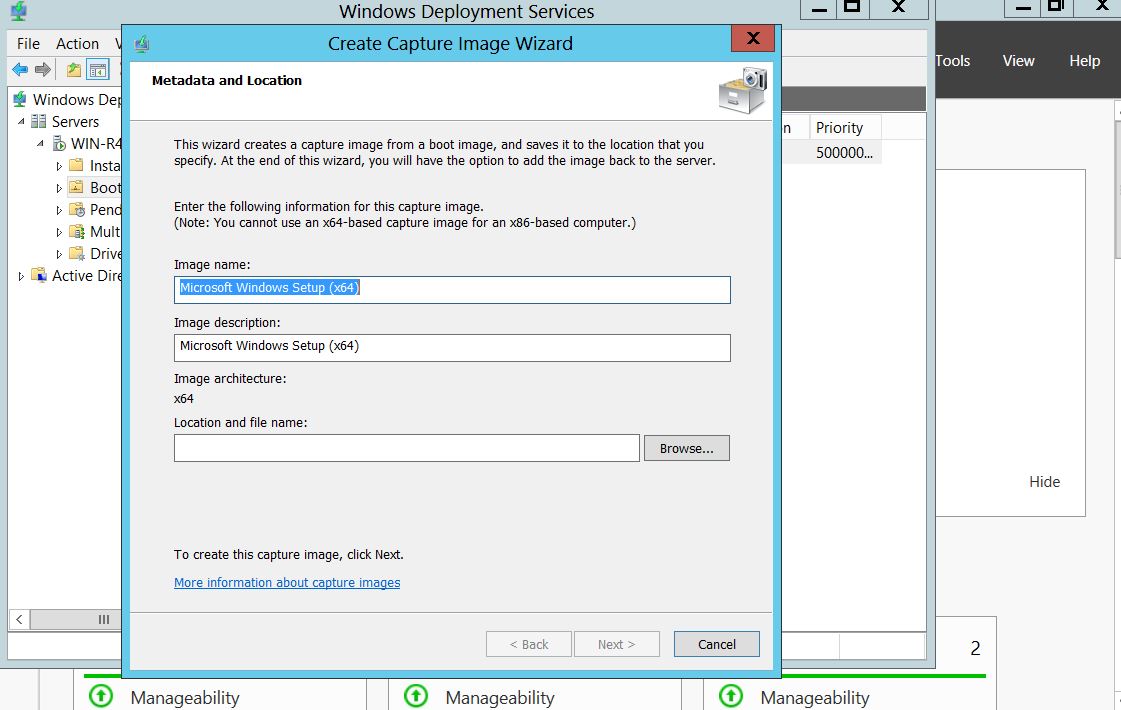Click the Browse... button
Screen dimensions: 1121x710
click(x=686, y=449)
